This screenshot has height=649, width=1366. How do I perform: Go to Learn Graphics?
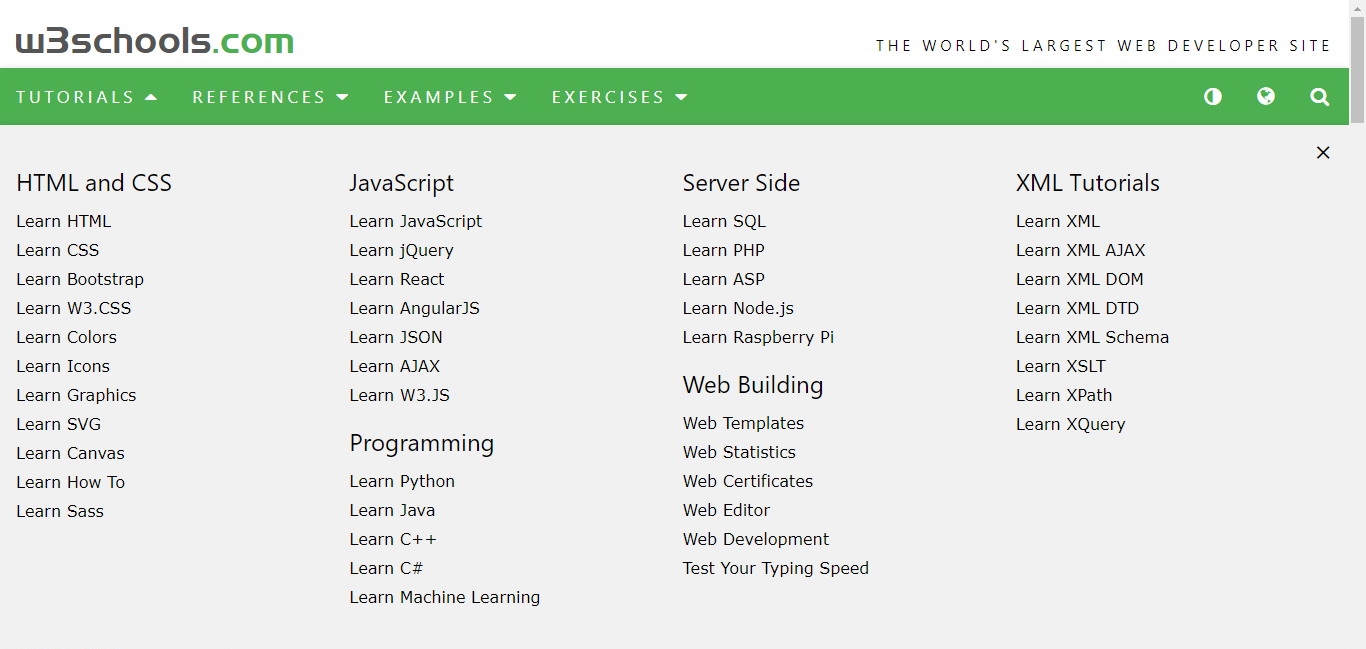[76, 395]
